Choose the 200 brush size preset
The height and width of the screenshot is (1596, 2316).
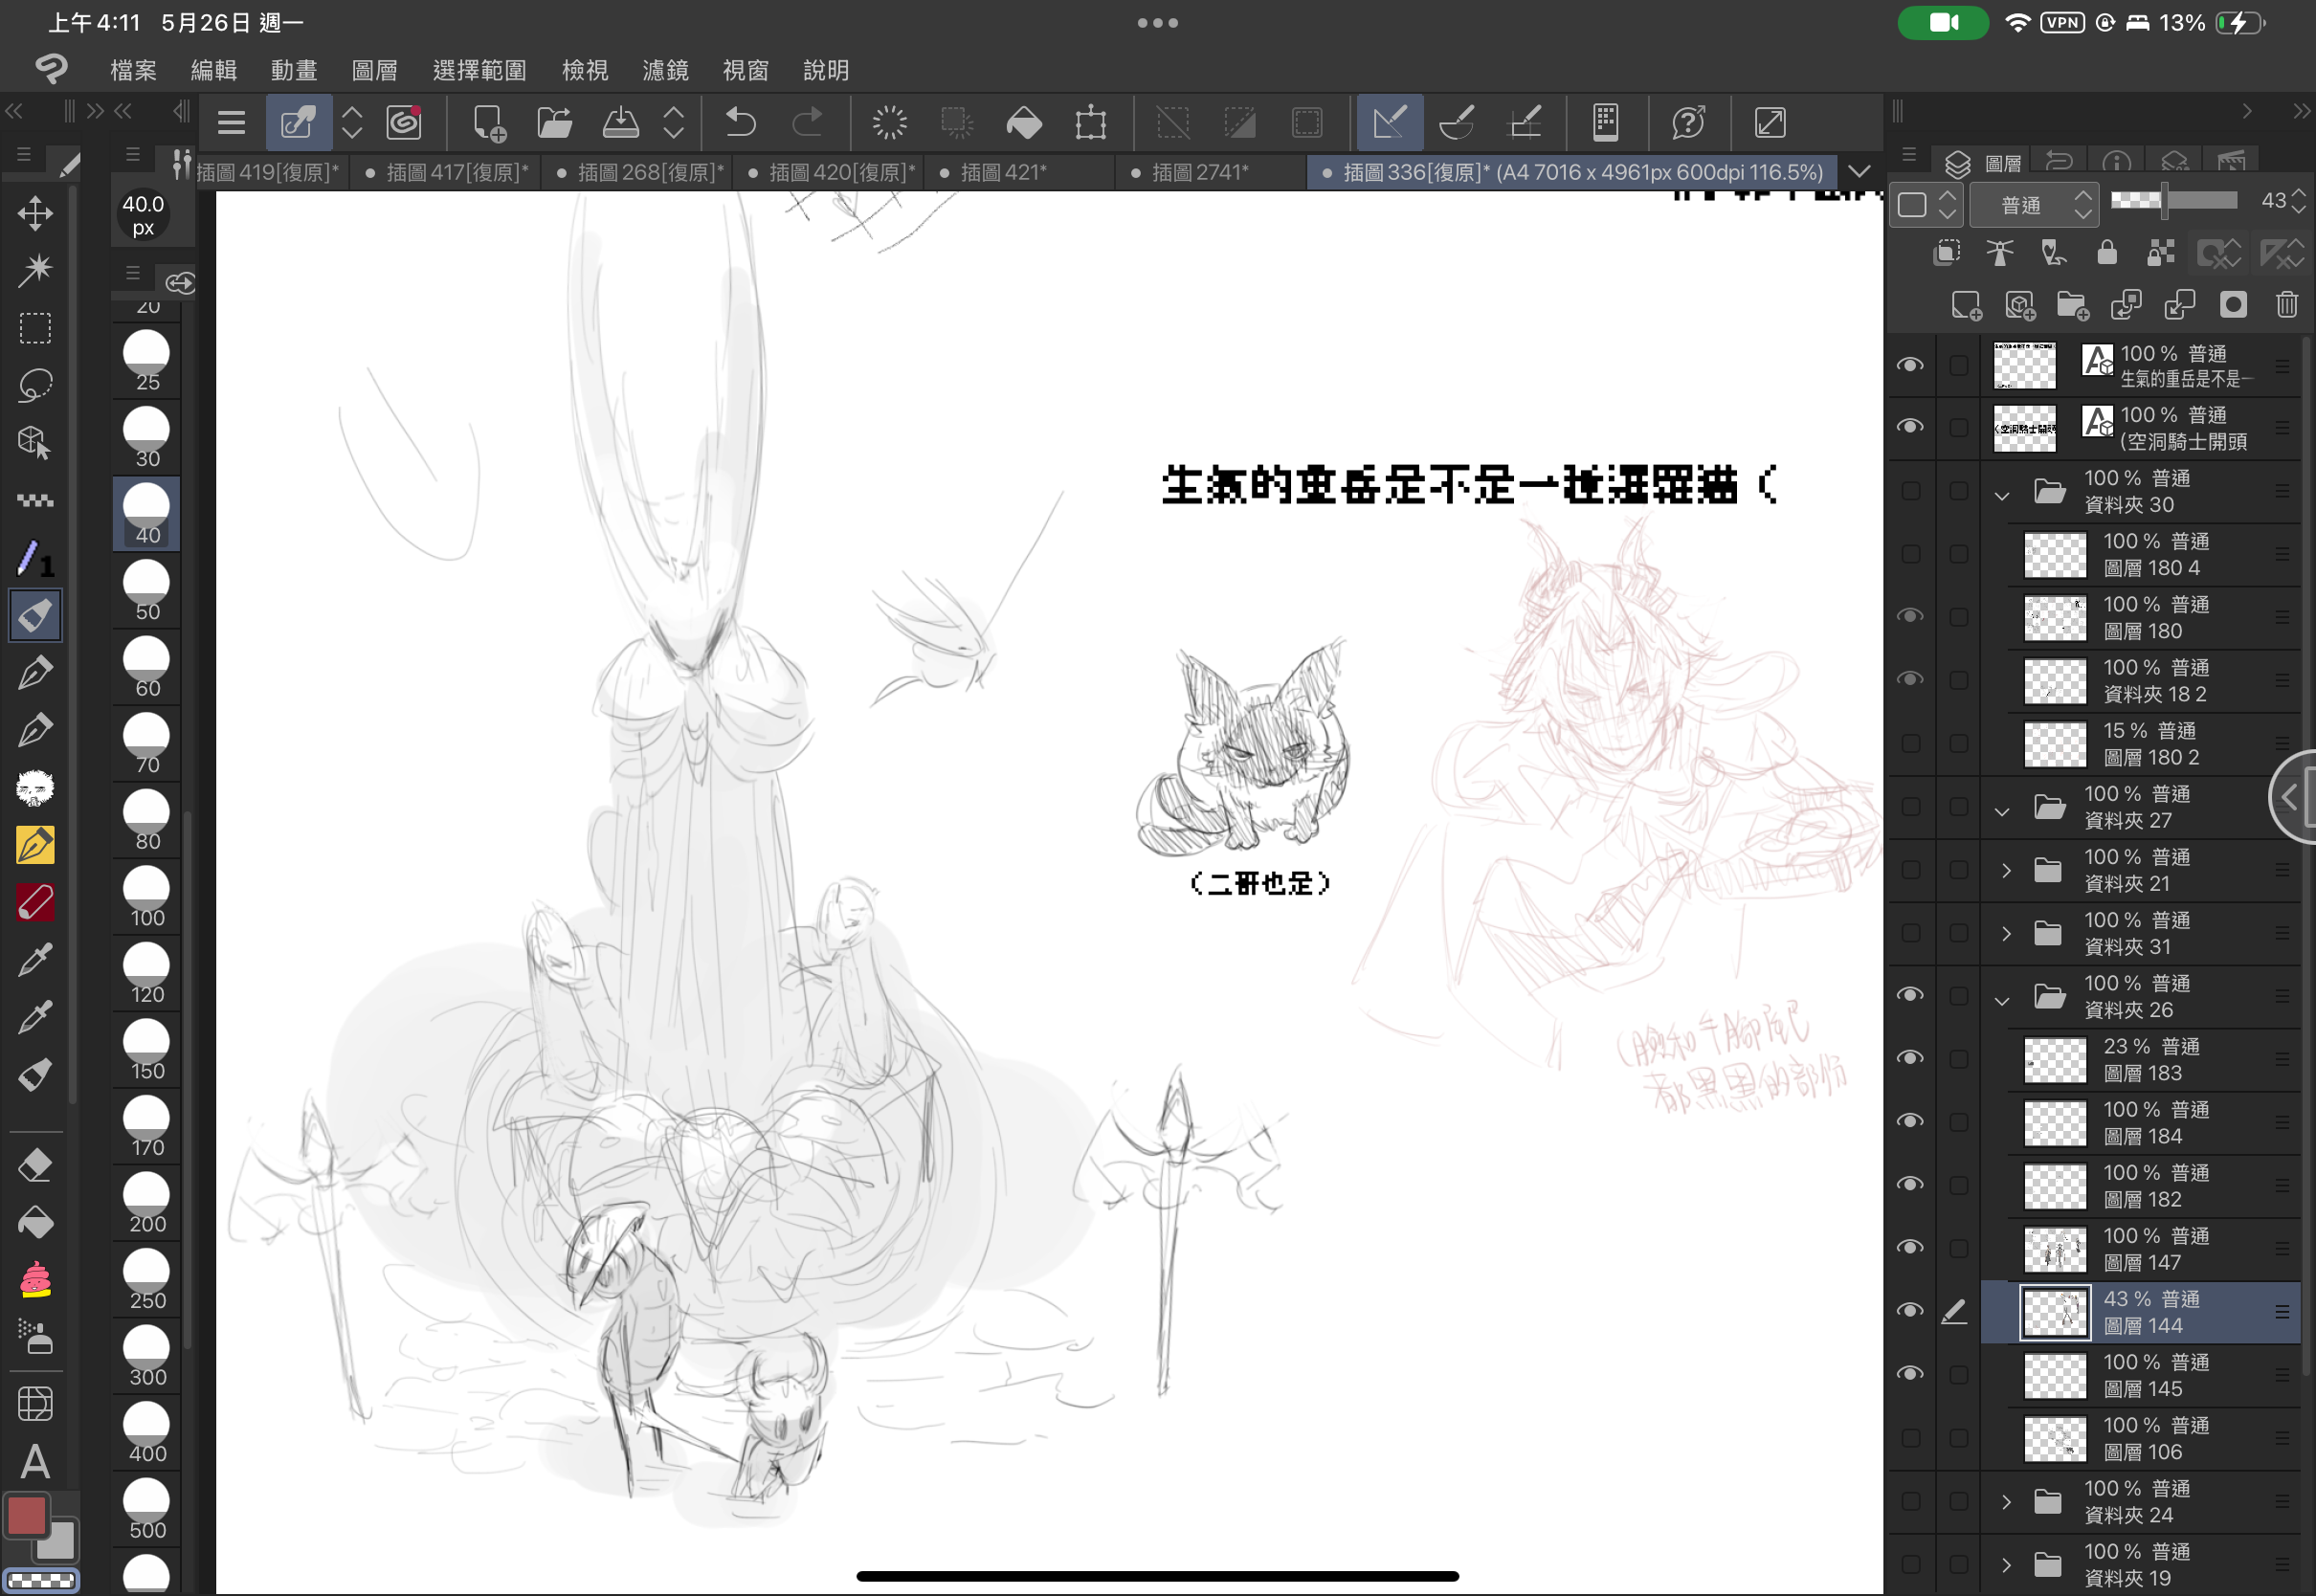[147, 1204]
